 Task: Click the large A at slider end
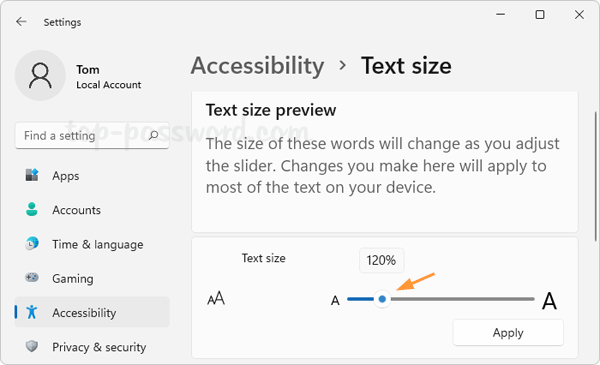[549, 301]
